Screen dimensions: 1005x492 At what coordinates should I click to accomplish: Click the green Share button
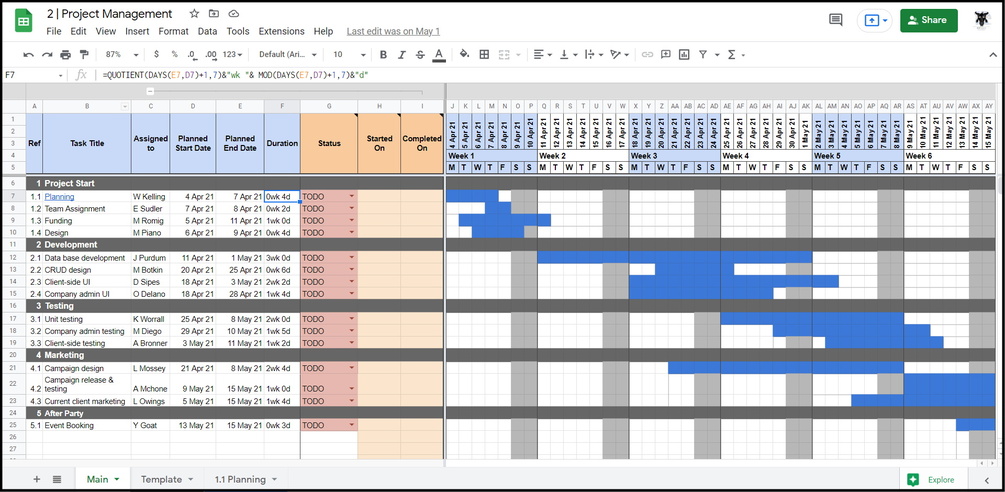pyautogui.click(x=929, y=20)
